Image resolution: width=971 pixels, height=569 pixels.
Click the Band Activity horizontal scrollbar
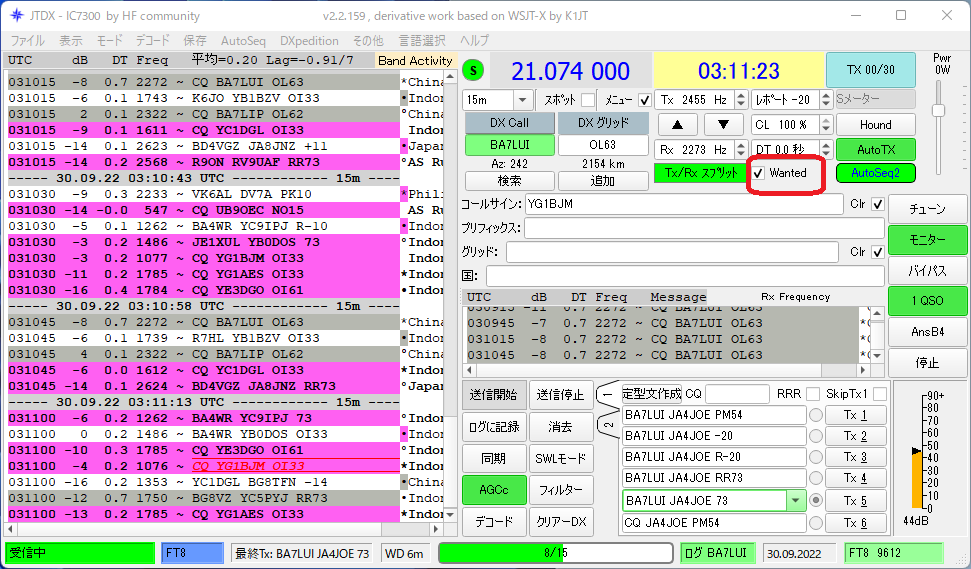pos(224,529)
